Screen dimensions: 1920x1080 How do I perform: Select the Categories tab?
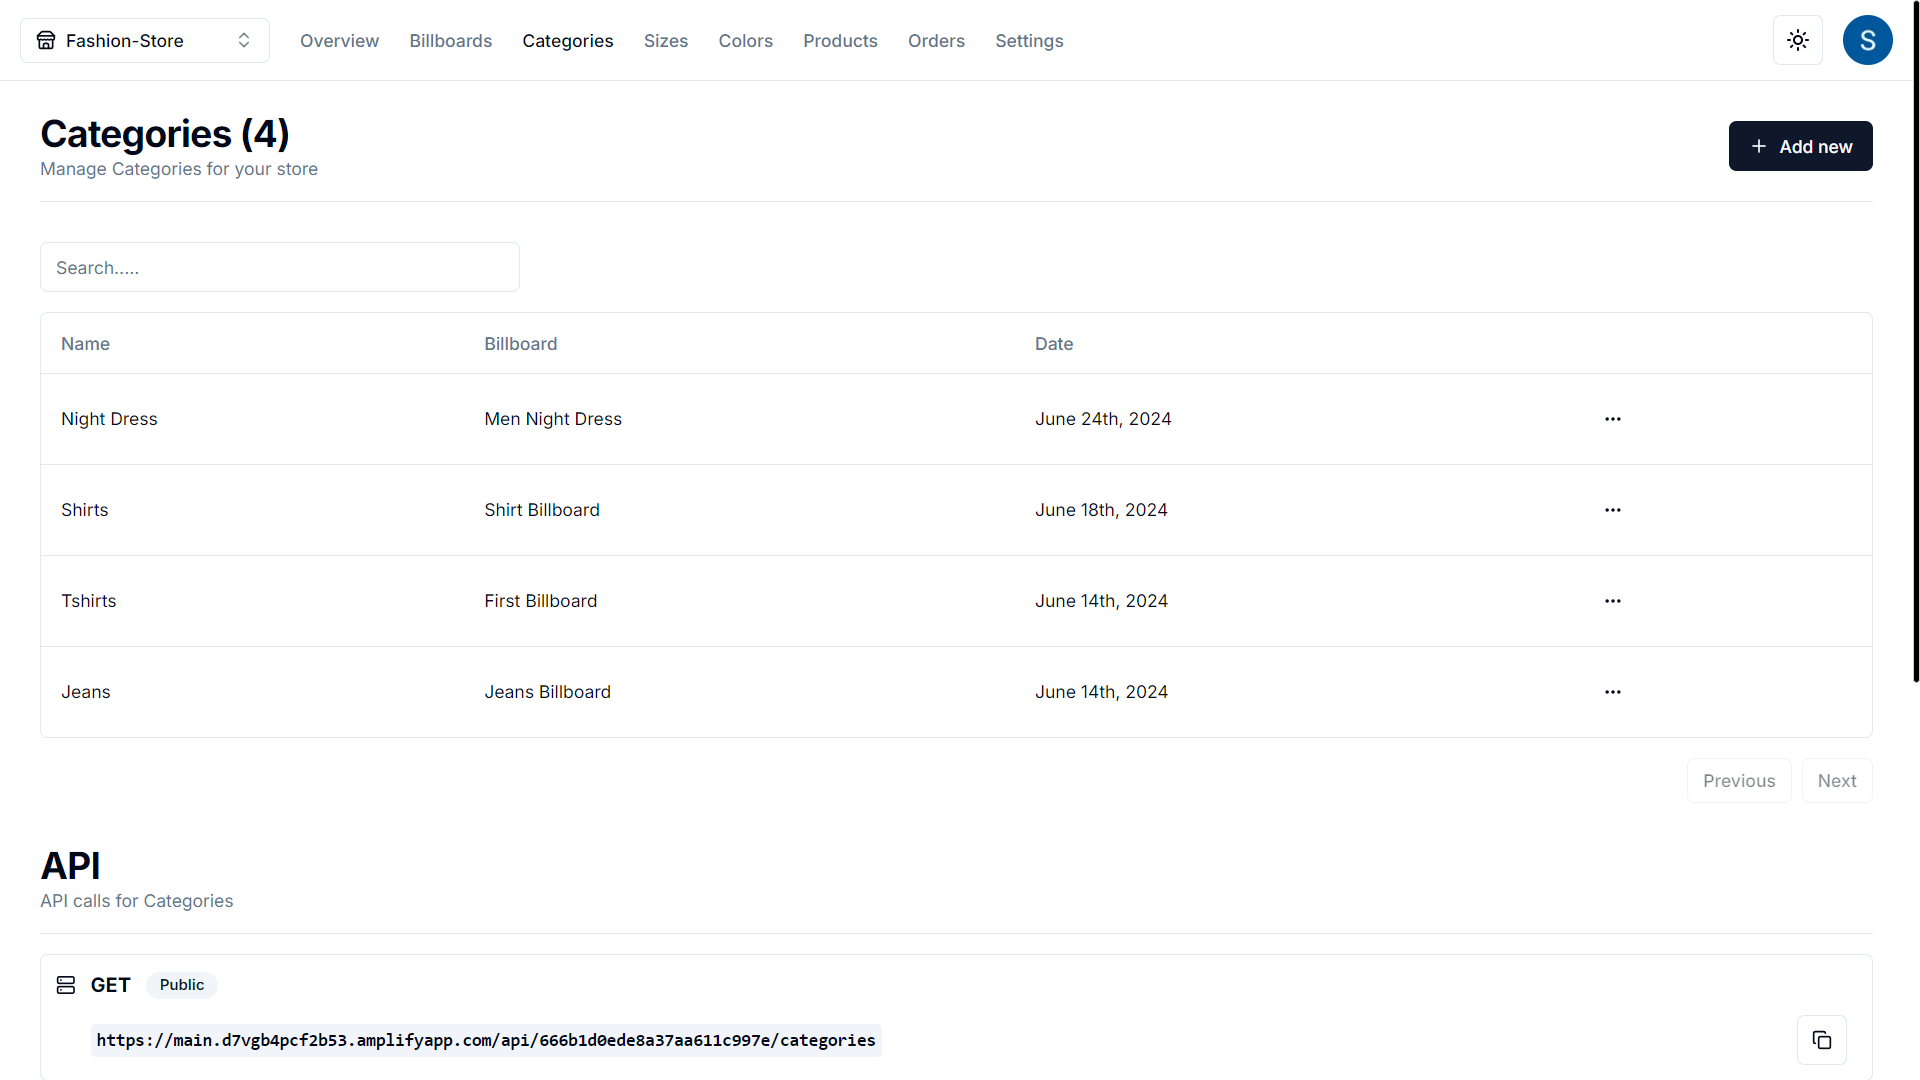pos(568,41)
